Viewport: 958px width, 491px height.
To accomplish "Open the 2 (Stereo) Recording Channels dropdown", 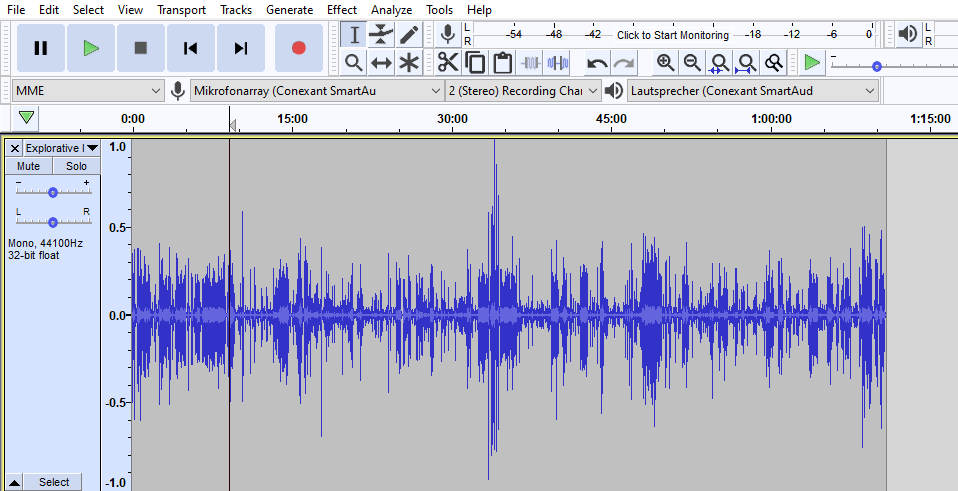I will click(x=523, y=91).
